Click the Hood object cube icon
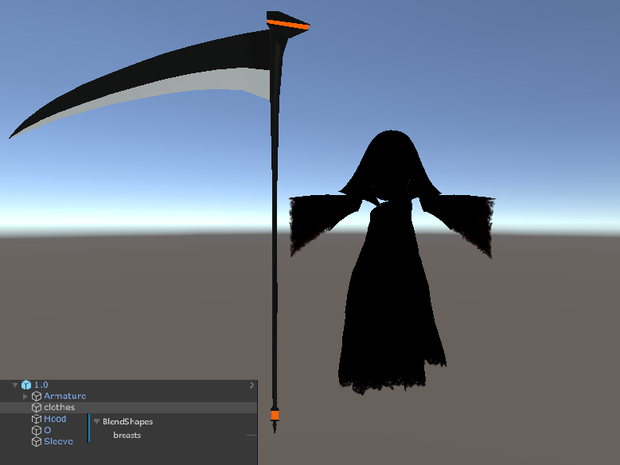This screenshot has width=620, height=465. (37, 419)
